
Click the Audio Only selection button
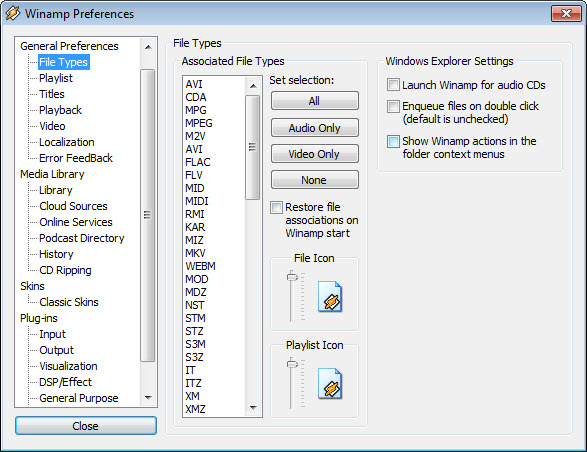tap(314, 128)
